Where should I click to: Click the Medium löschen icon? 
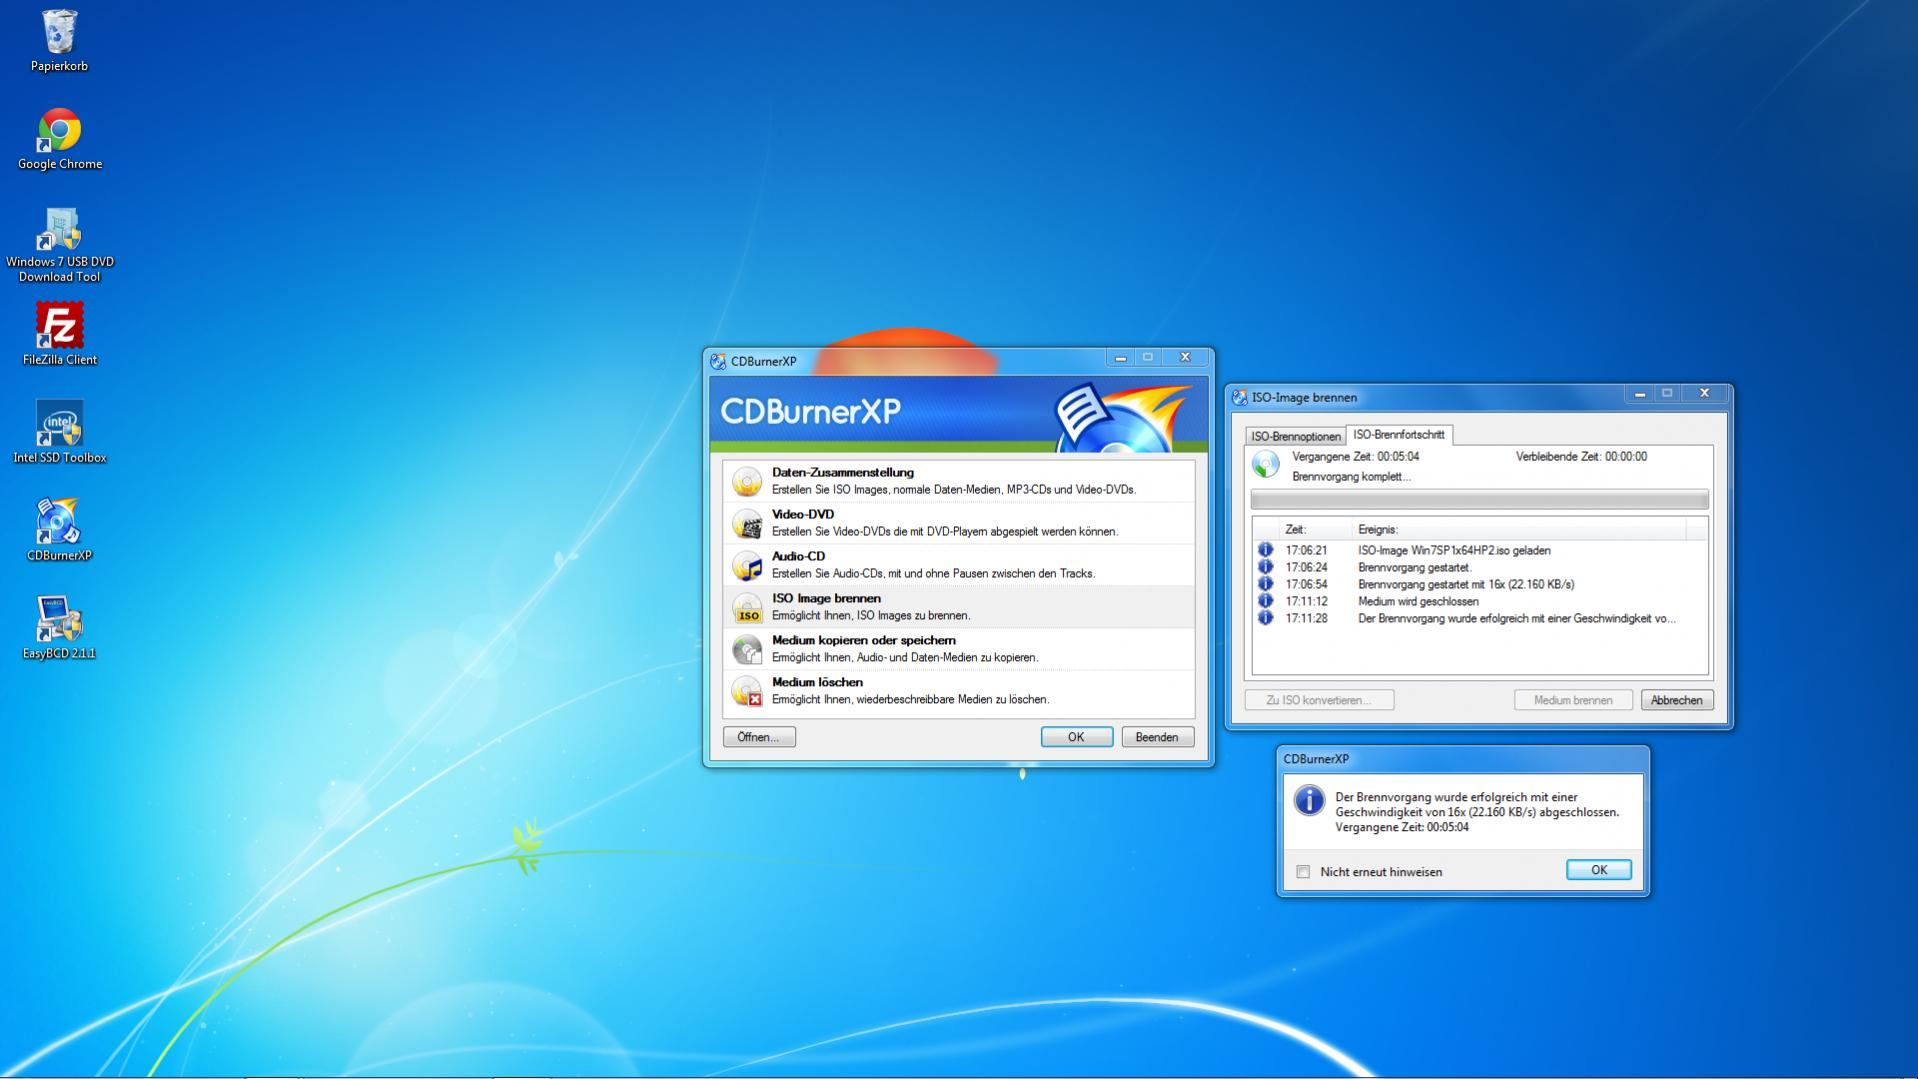(x=747, y=691)
